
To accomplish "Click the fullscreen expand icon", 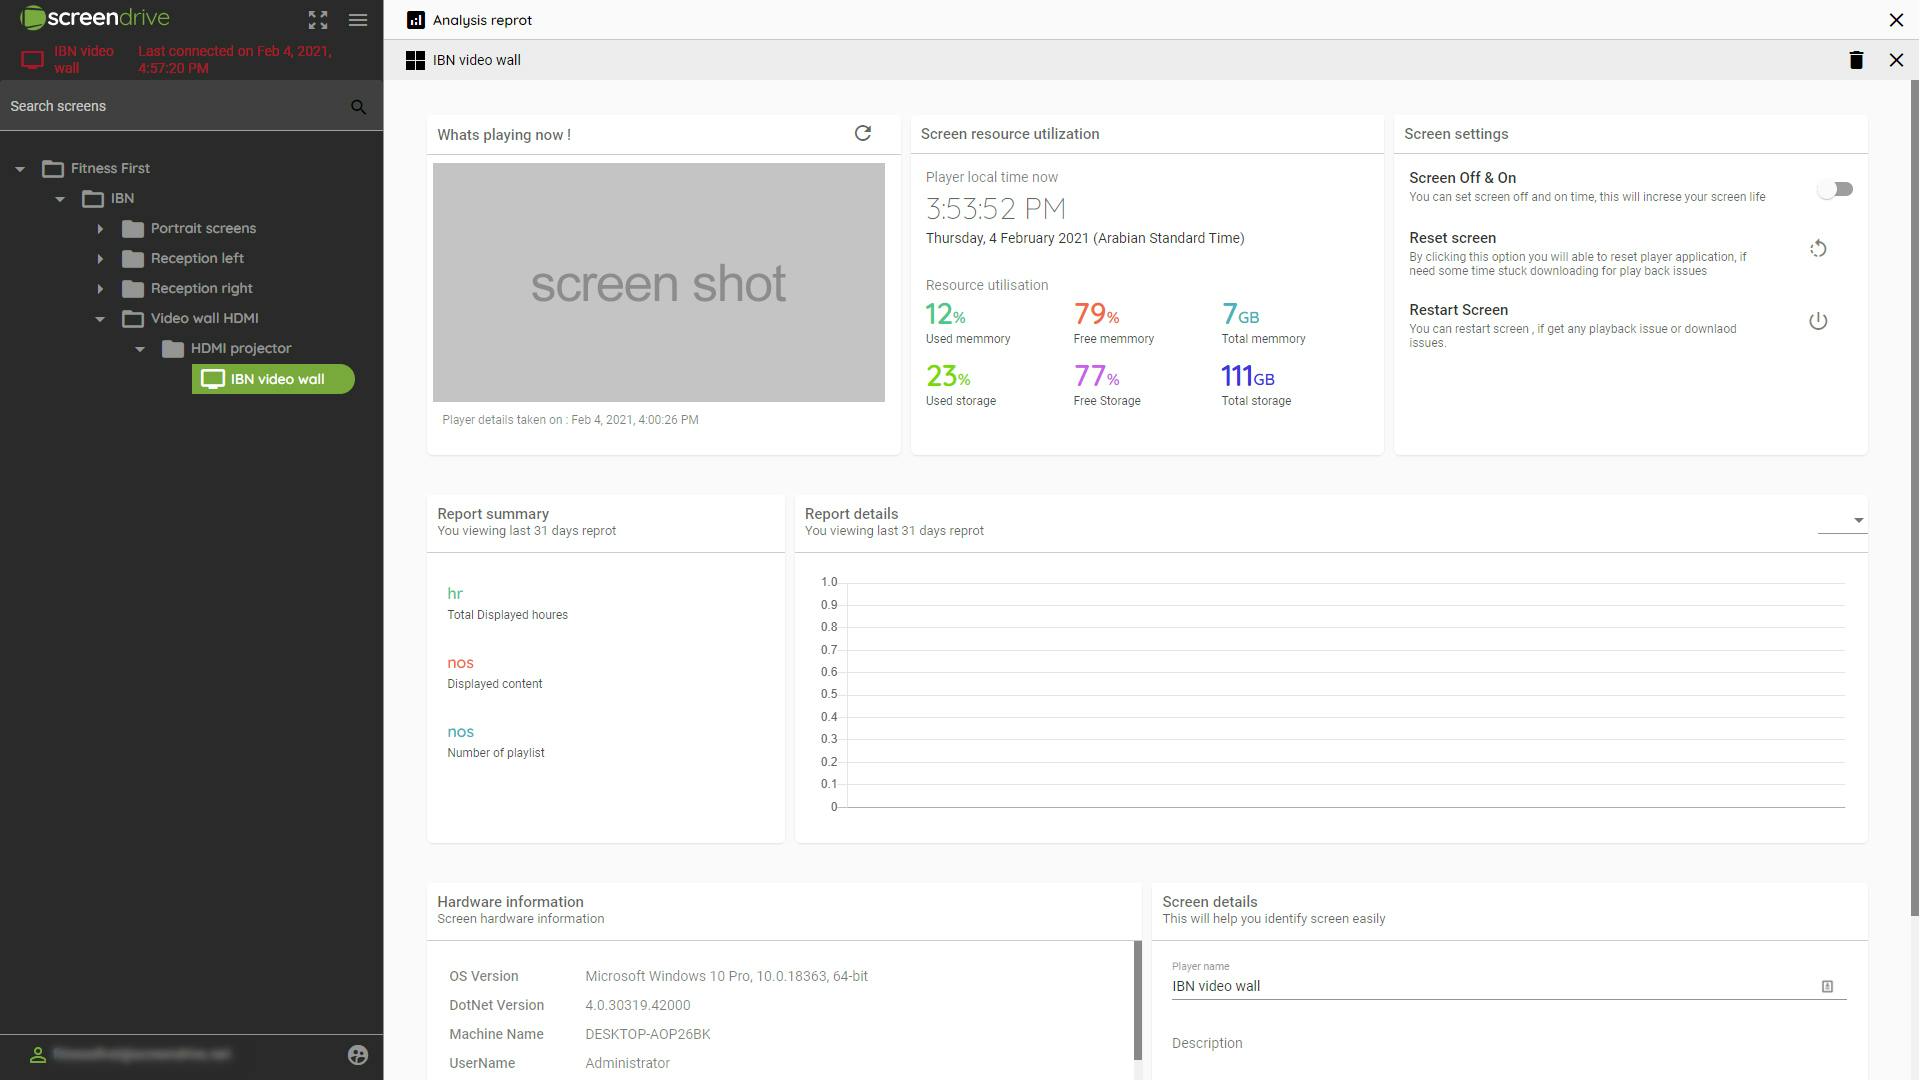I will (x=318, y=20).
